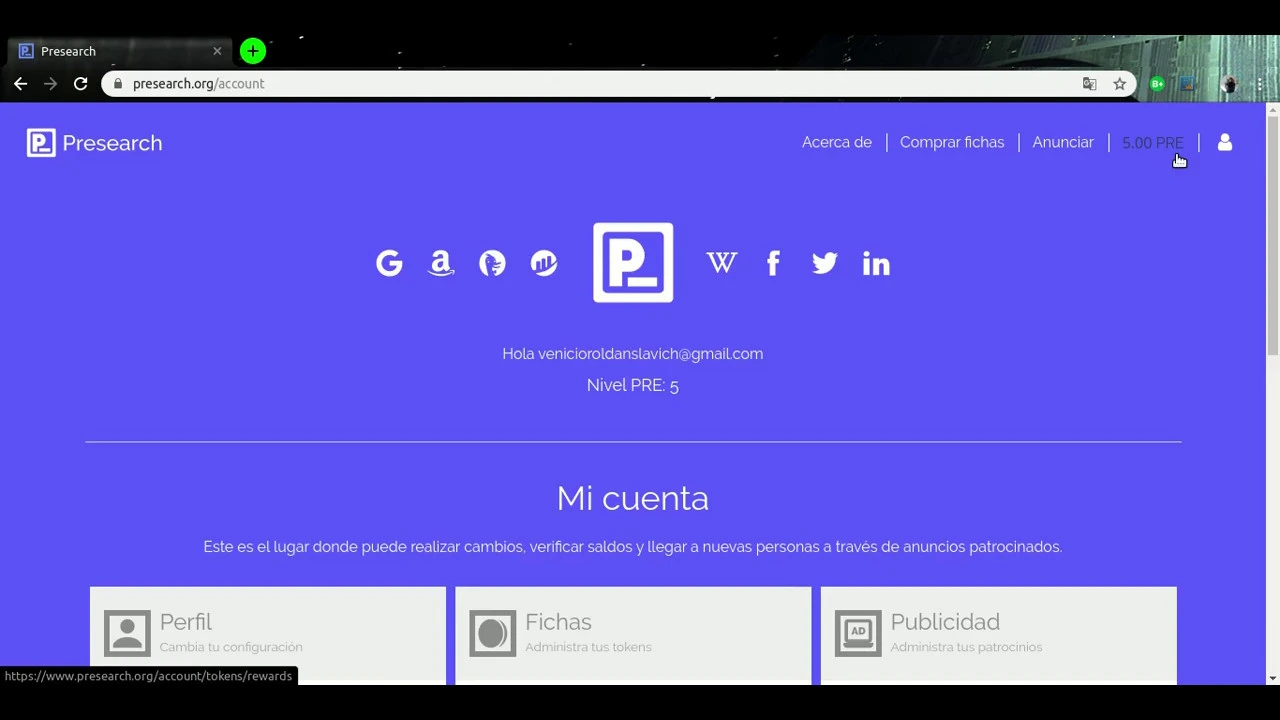Open the user account profile icon
1280x720 pixels.
tap(1225, 143)
